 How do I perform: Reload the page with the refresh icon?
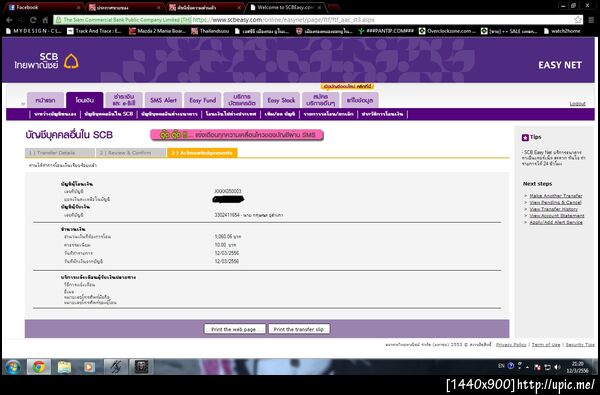(33, 20)
